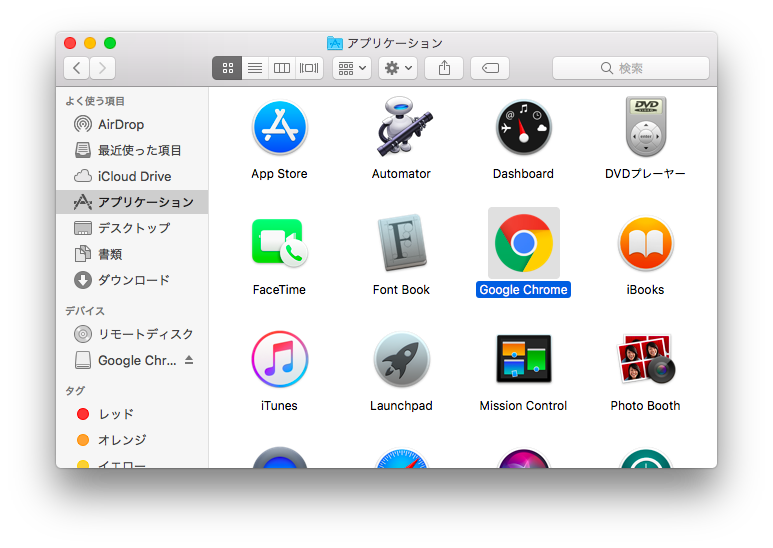Select the Safari compass icon

tap(402, 459)
